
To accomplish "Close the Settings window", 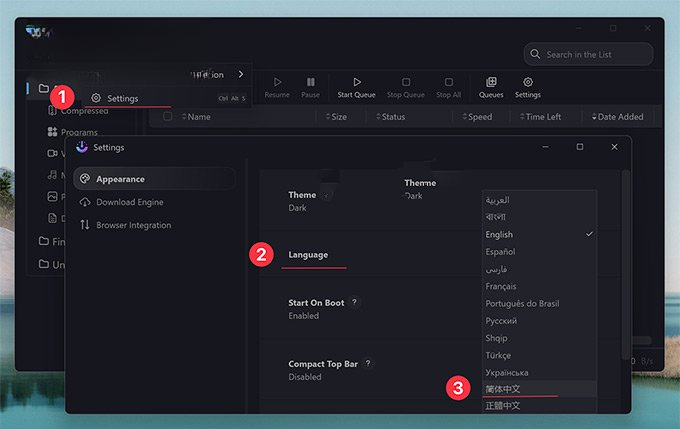I will [x=614, y=147].
